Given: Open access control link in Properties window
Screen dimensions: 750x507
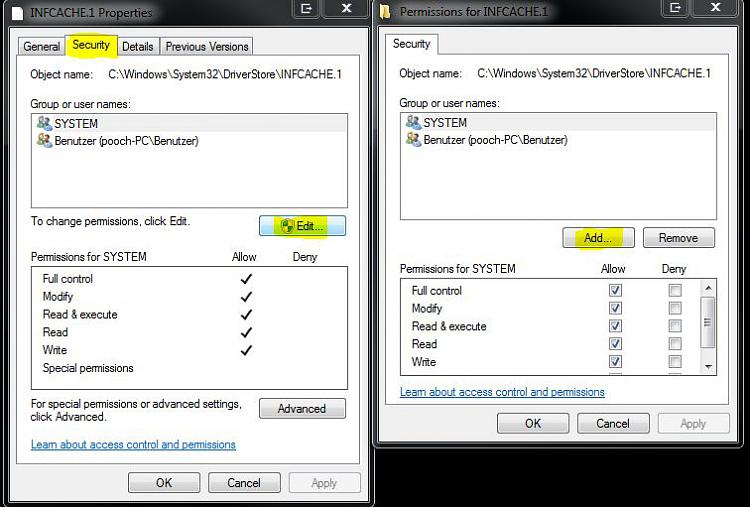Looking at the screenshot, I should click(133, 444).
